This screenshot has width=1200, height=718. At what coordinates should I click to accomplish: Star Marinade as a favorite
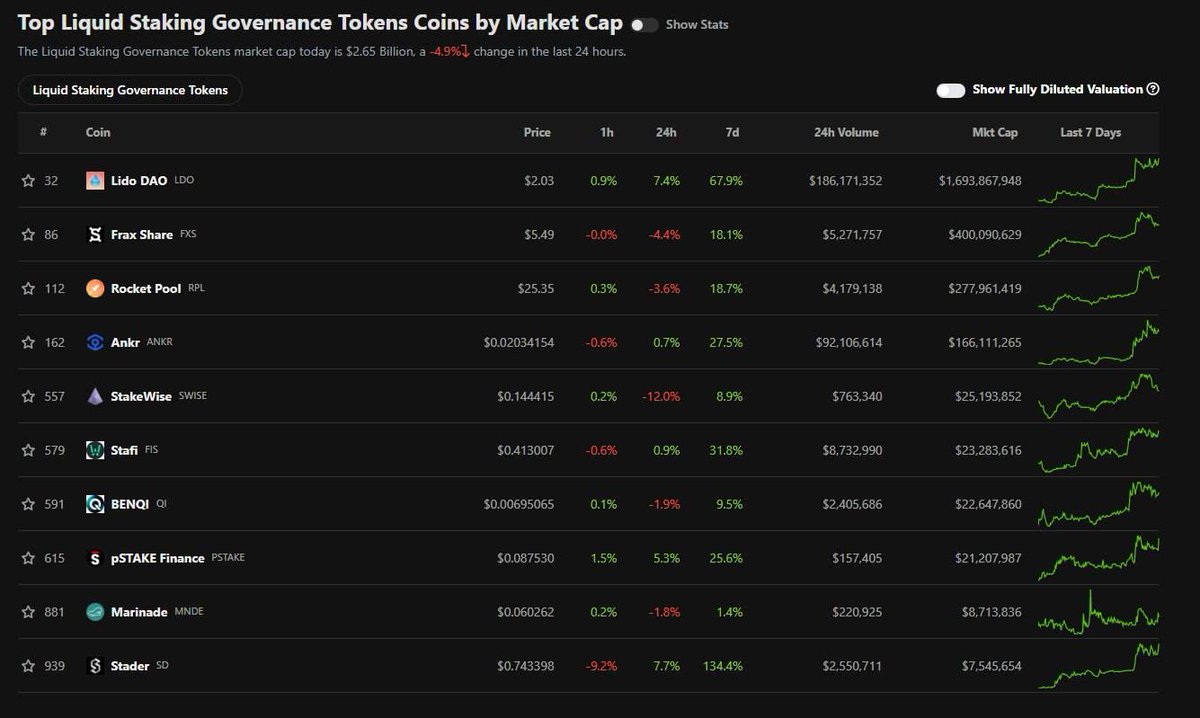tap(28, 612)
